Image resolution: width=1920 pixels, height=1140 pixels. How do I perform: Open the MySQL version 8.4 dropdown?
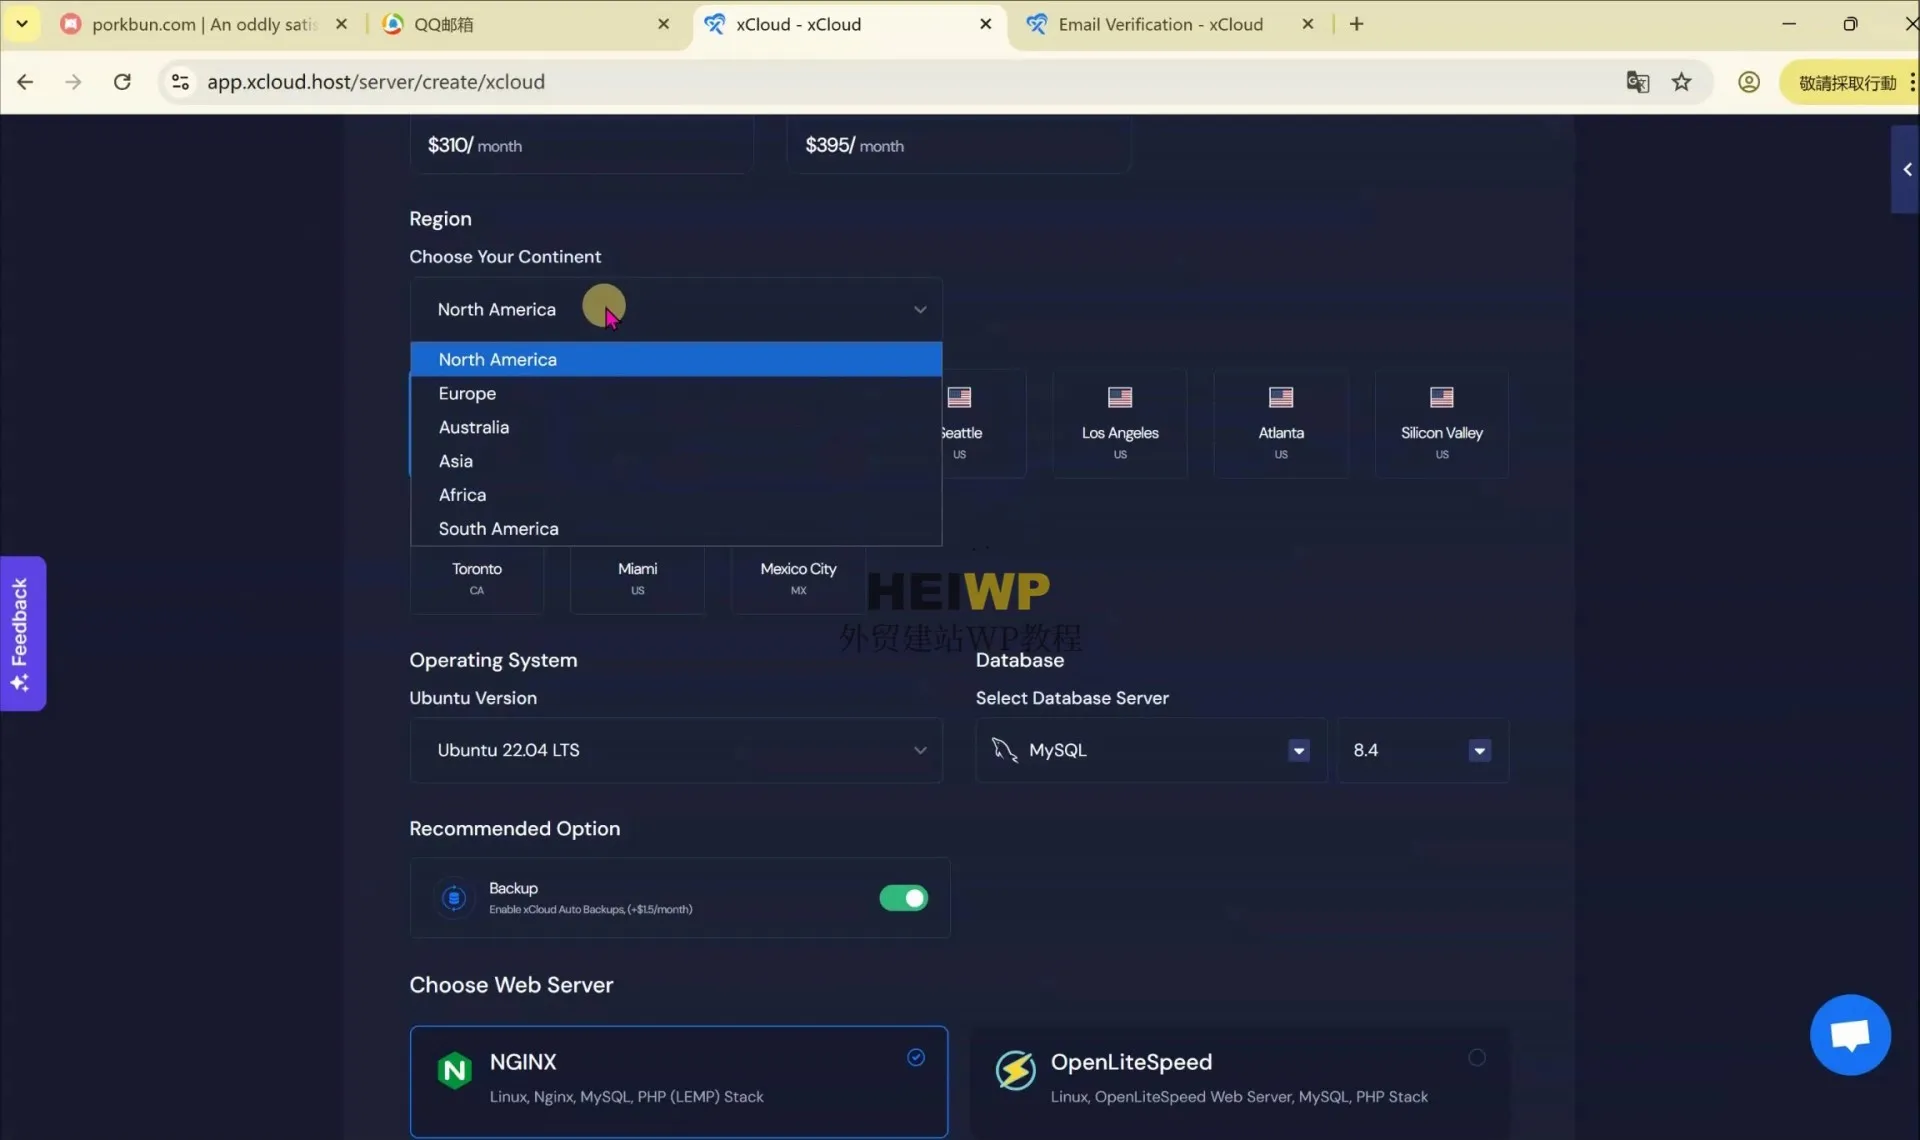coord(1479,750)
